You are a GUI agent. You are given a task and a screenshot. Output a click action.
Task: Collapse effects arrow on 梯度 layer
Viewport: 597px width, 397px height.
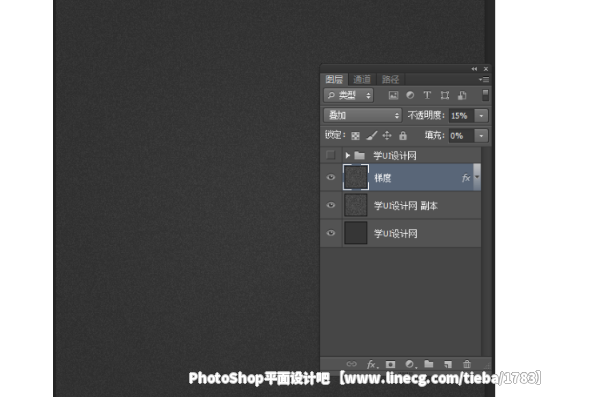[477, 177]
